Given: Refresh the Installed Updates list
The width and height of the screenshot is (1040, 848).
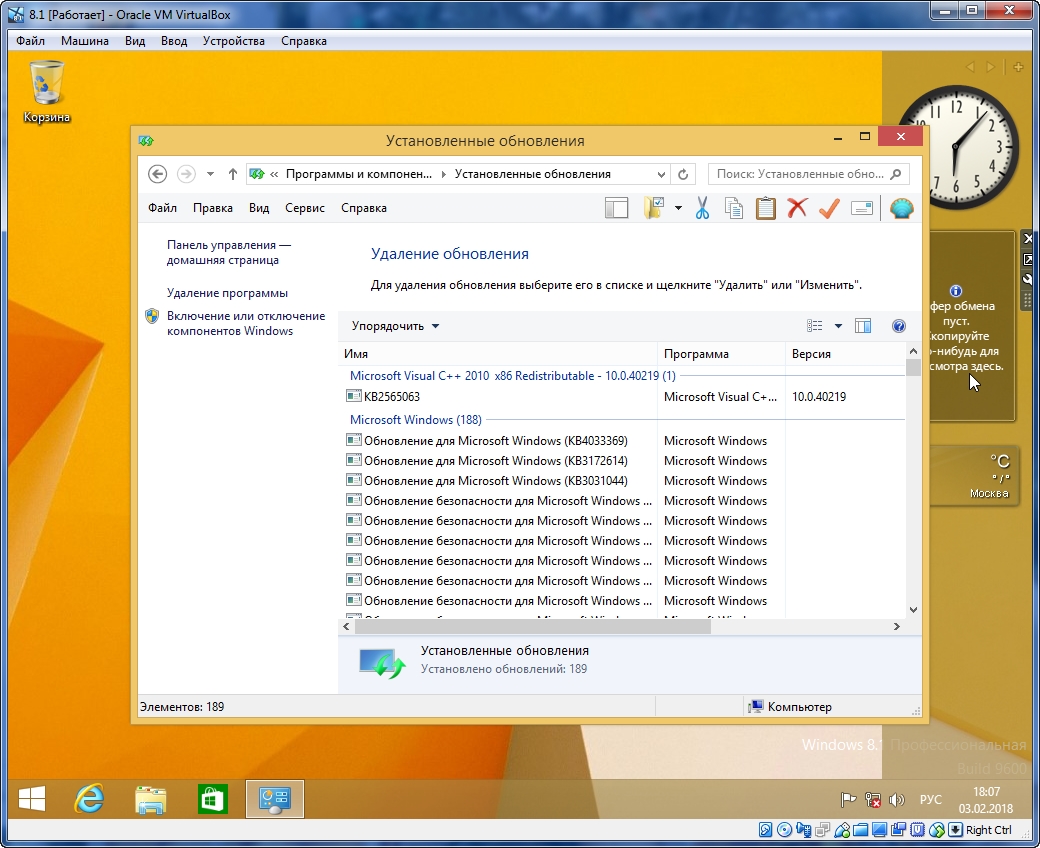Looking at the screenshot, I should click(x=682, y=174).
